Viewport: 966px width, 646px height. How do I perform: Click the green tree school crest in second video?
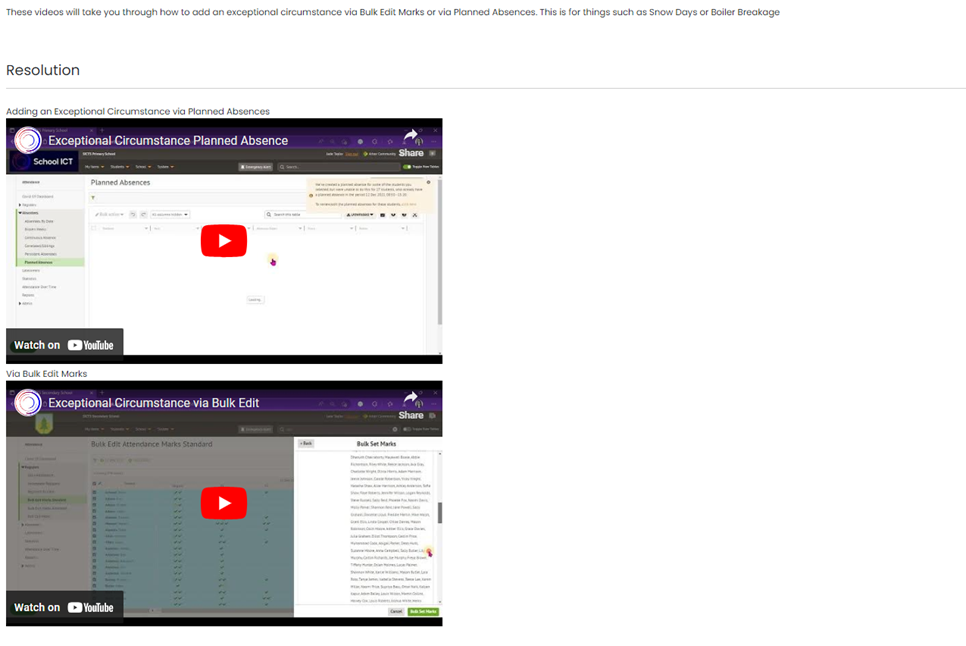(x=45, y=424)
